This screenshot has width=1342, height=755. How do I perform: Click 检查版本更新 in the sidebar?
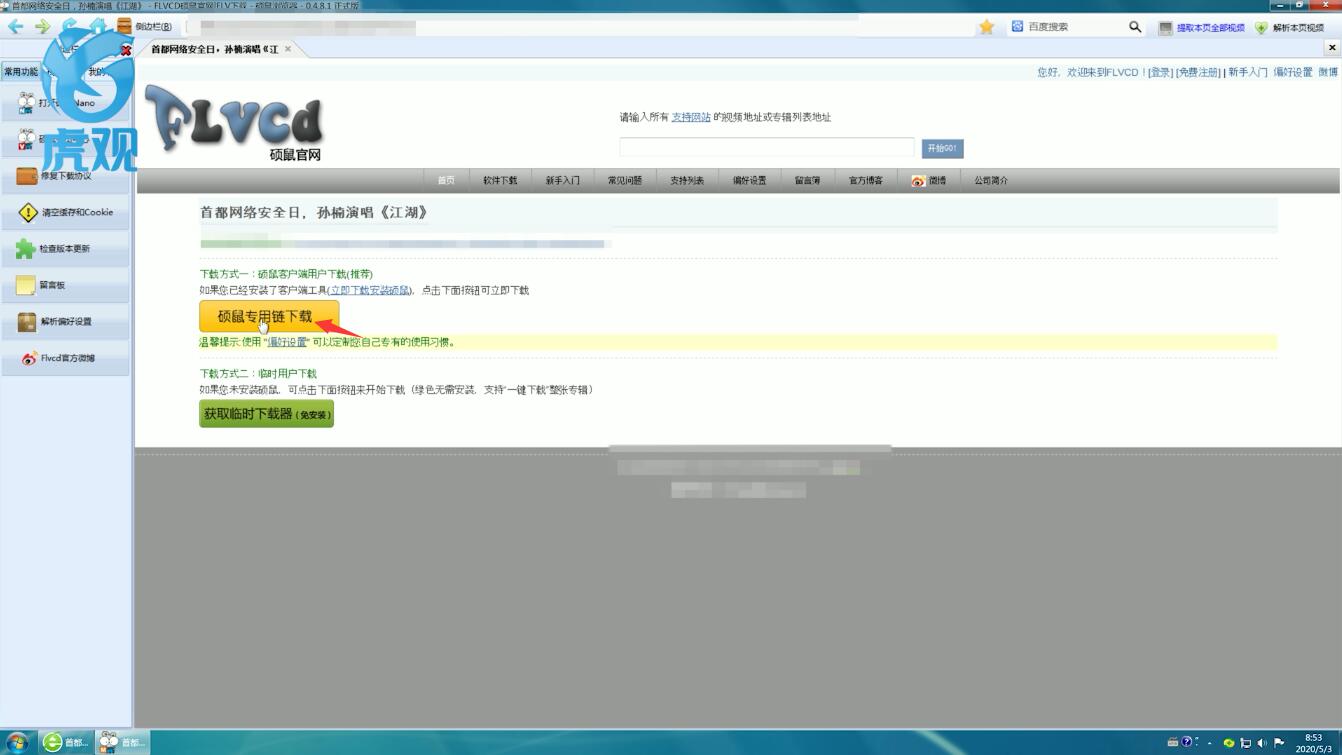click(65, 249)
